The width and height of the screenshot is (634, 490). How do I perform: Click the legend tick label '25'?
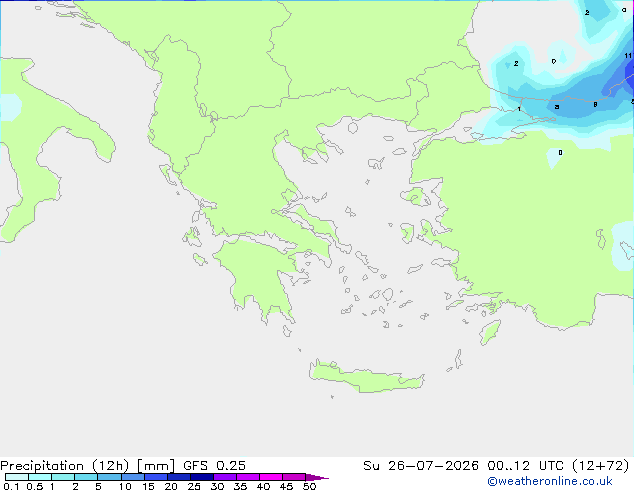pyautogui.click(x=194, y=486)
